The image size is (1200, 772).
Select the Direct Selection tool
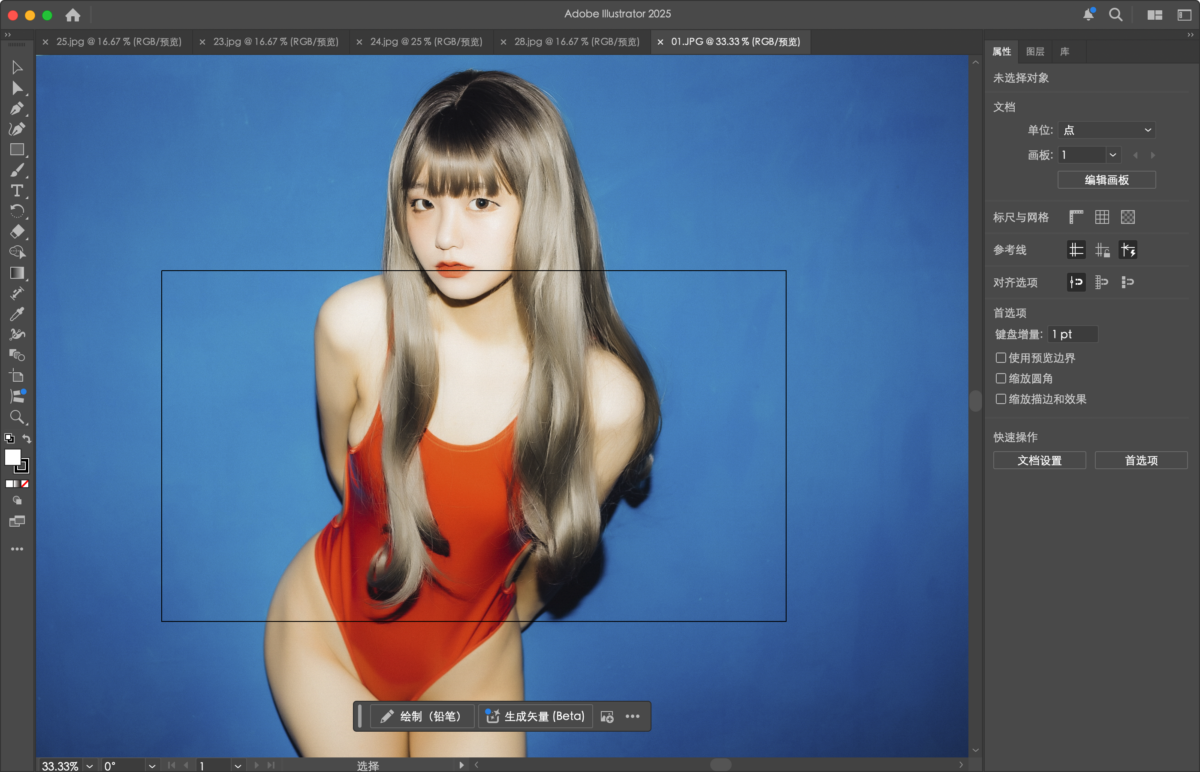[x=17, y=88]
